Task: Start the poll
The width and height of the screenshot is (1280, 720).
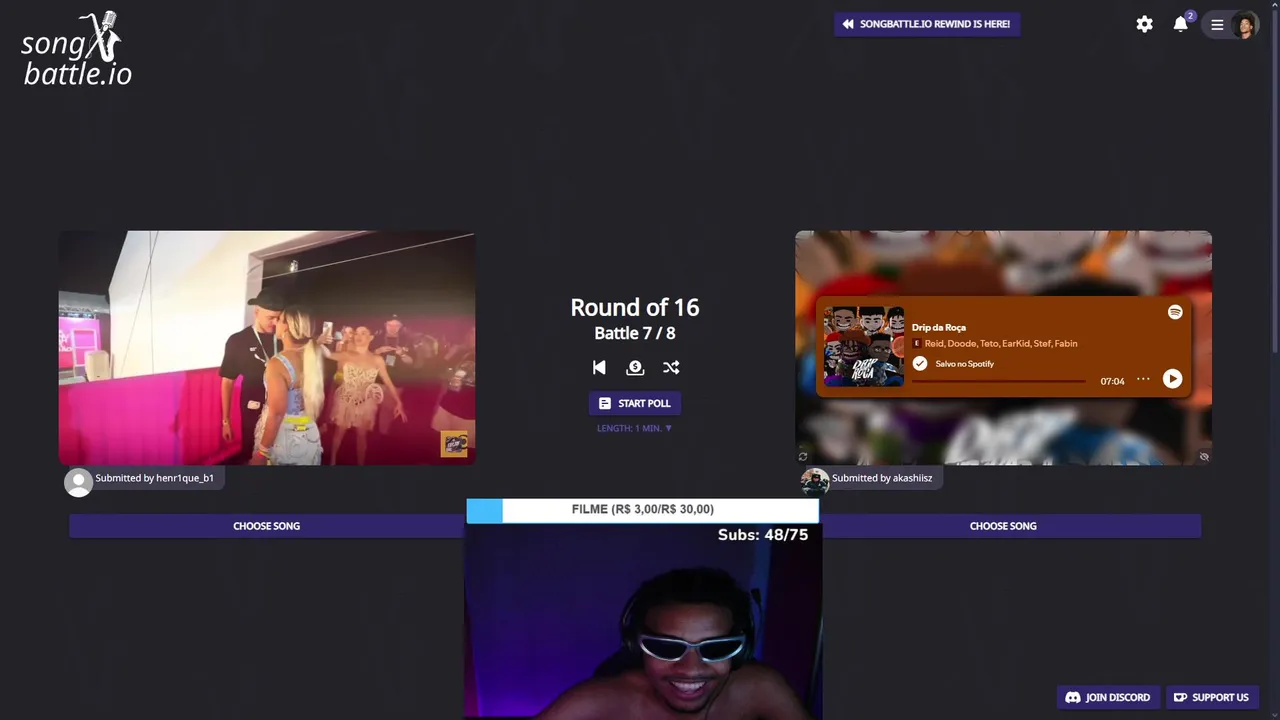Action: pos(635,403)
